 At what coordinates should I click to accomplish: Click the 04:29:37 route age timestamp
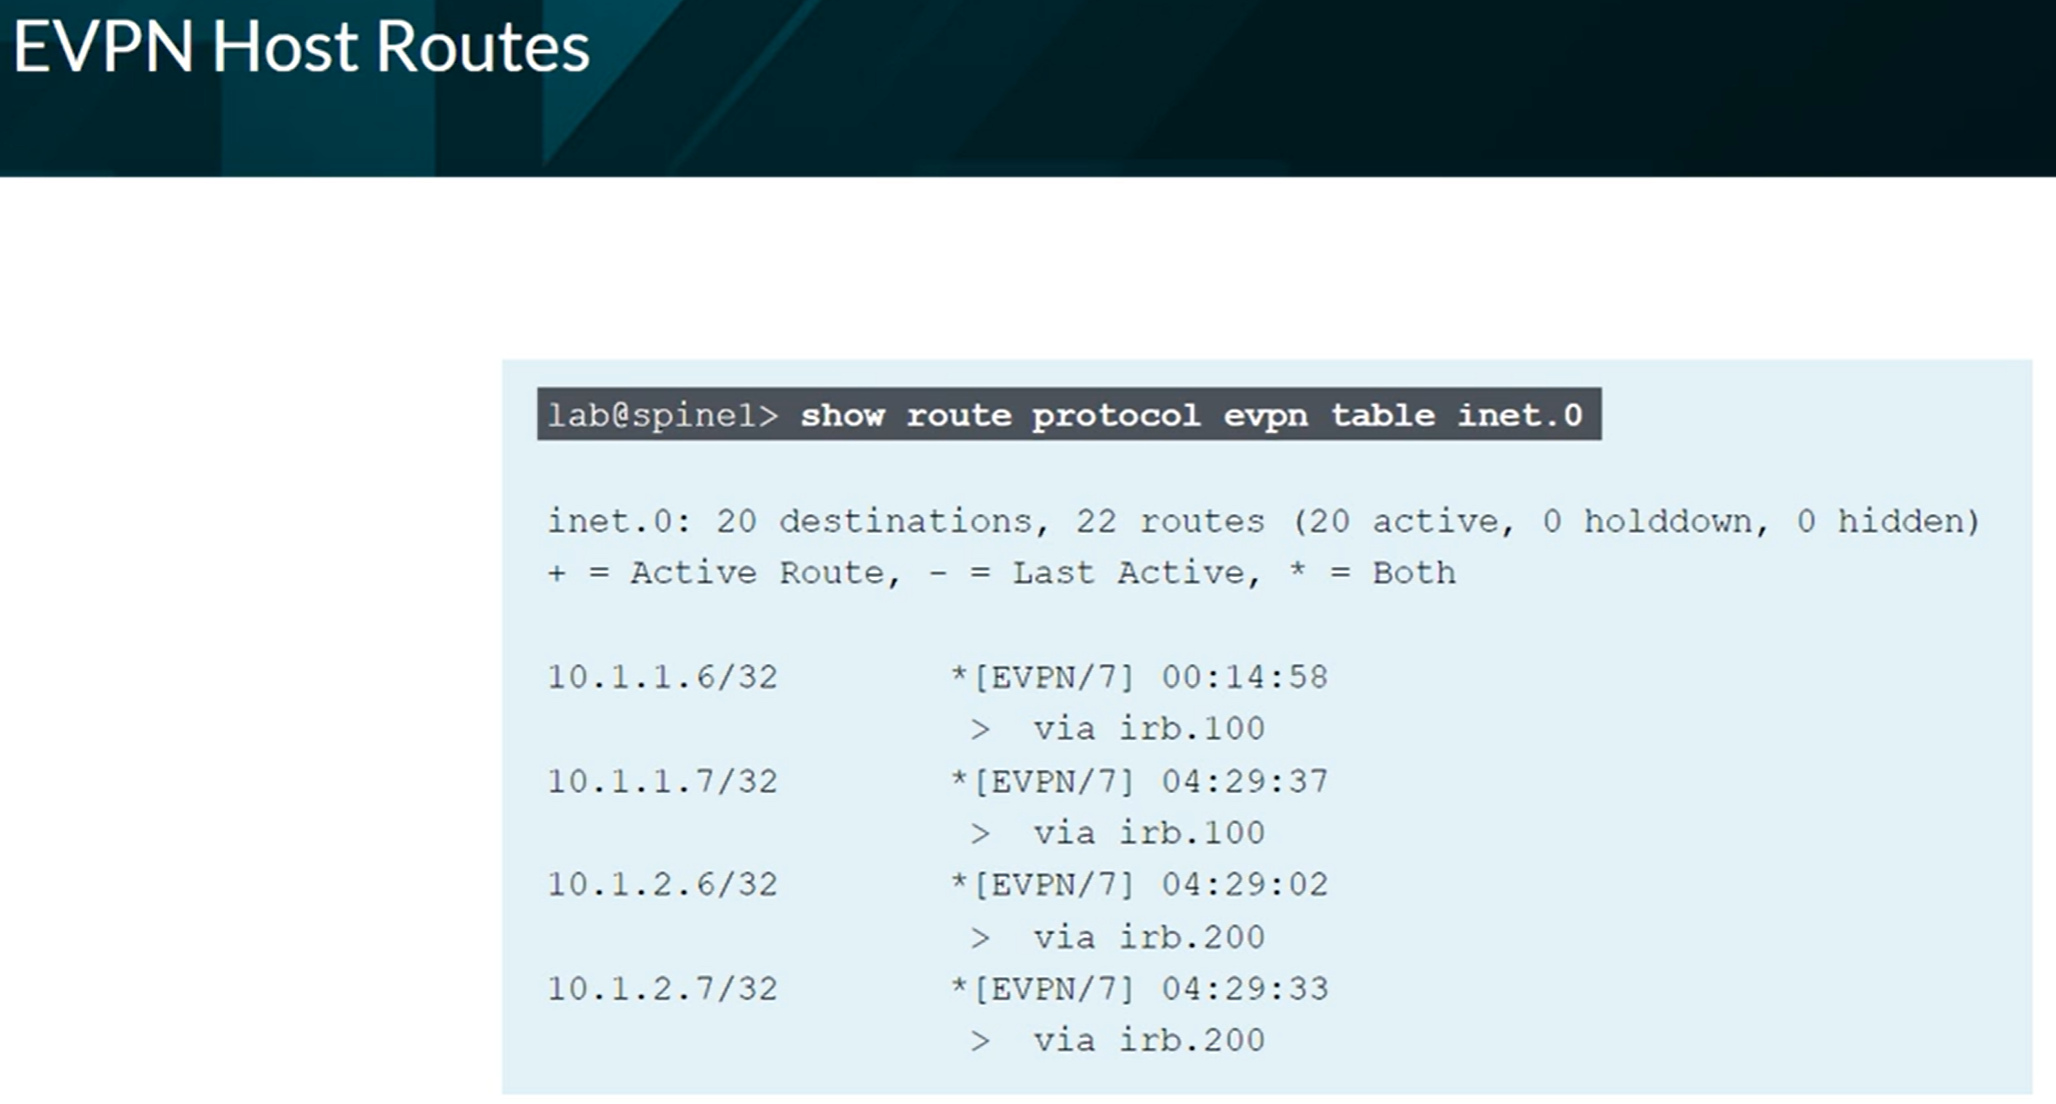click(x=1244, y=781)
